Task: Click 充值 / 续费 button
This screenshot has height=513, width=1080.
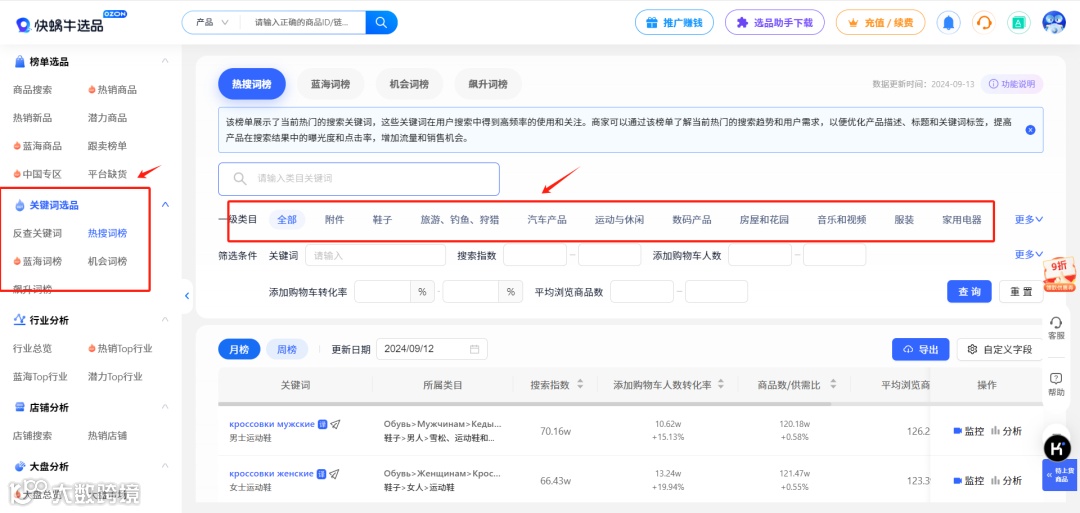Action: 881,22
